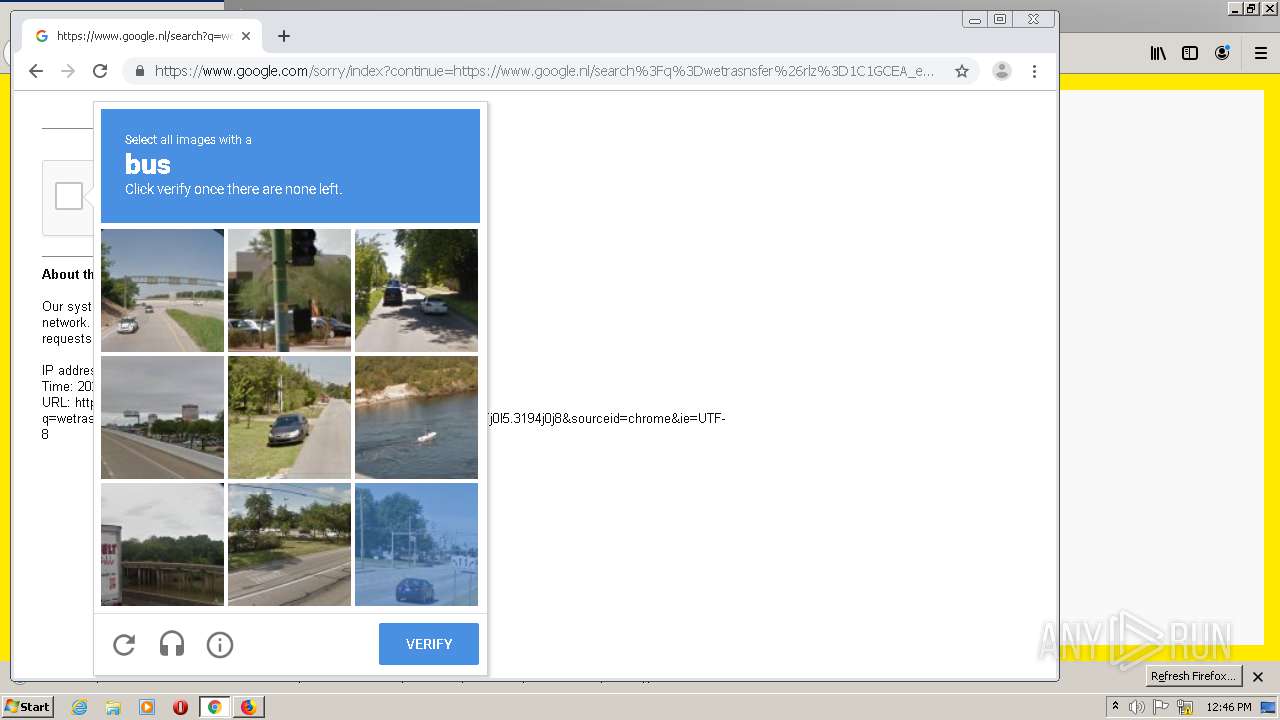
Task: Maximize the Chrome window
Action: pyautogui.click(x=1000, y=20)
